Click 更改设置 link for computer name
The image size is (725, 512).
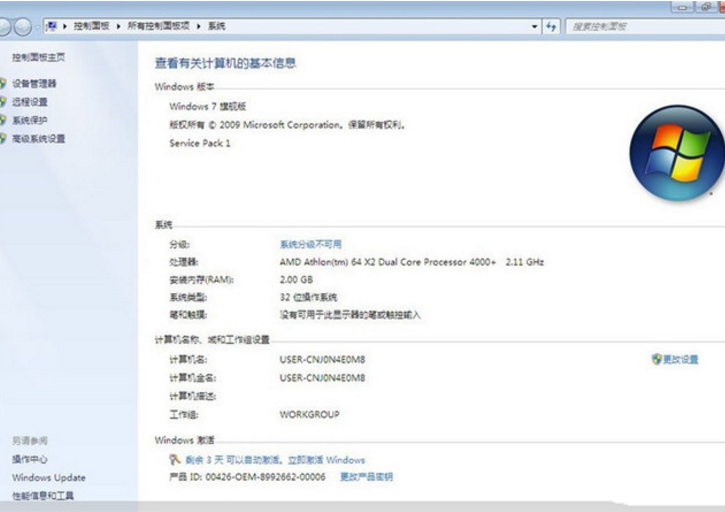coord(681,359)
